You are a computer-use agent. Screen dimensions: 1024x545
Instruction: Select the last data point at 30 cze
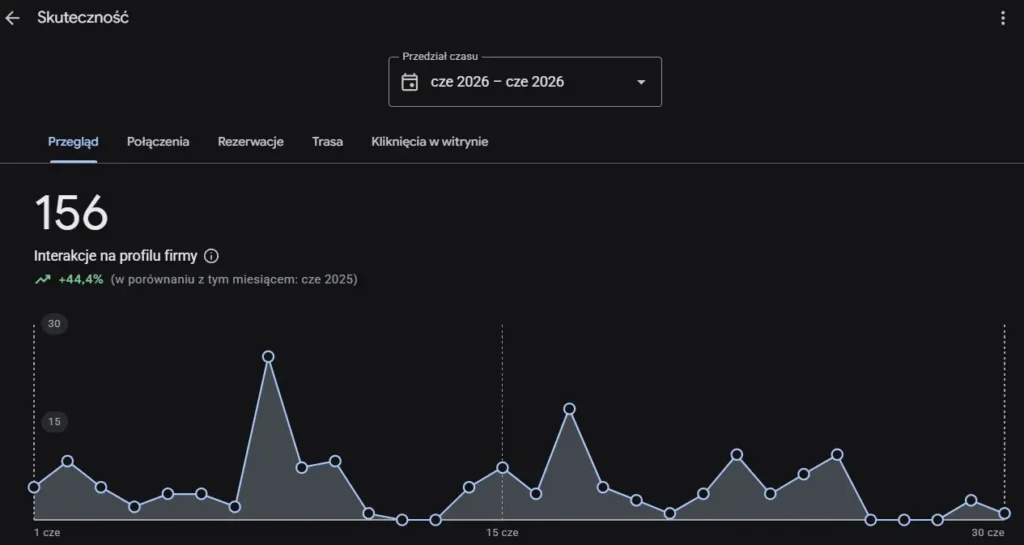1004,513
